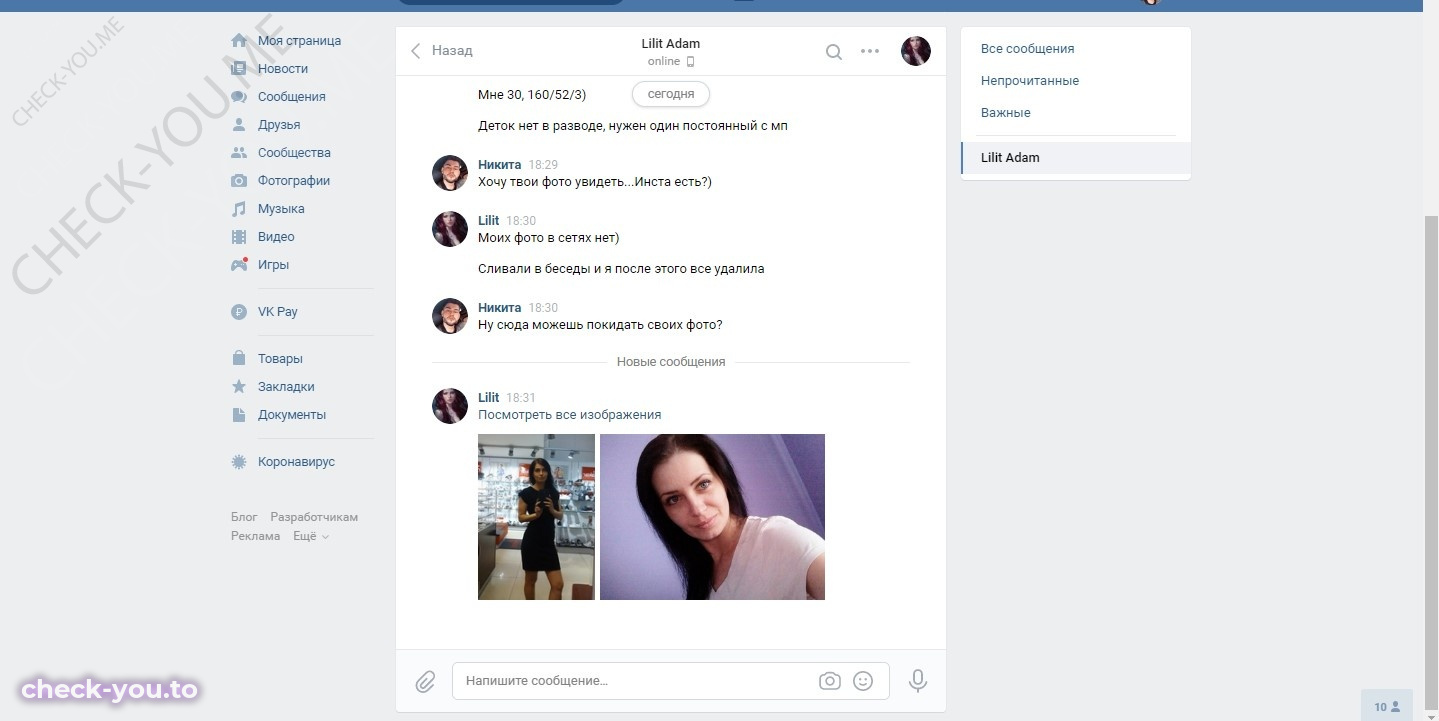Click the сегодня date pill
1439x721 pixels.
pyautogui.click(x=671, y=94)
